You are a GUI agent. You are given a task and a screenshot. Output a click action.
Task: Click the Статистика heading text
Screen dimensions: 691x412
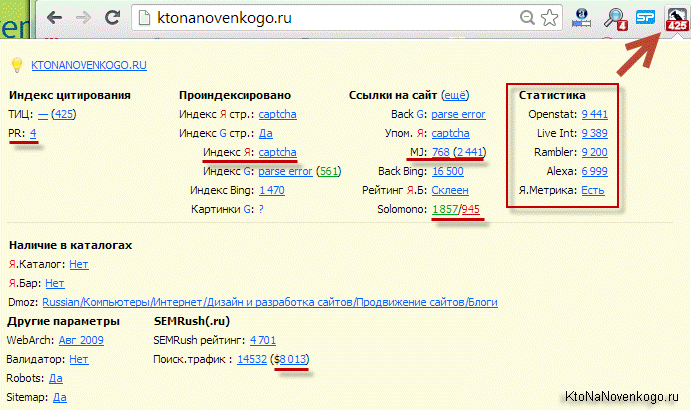click(x=552, y=96)
